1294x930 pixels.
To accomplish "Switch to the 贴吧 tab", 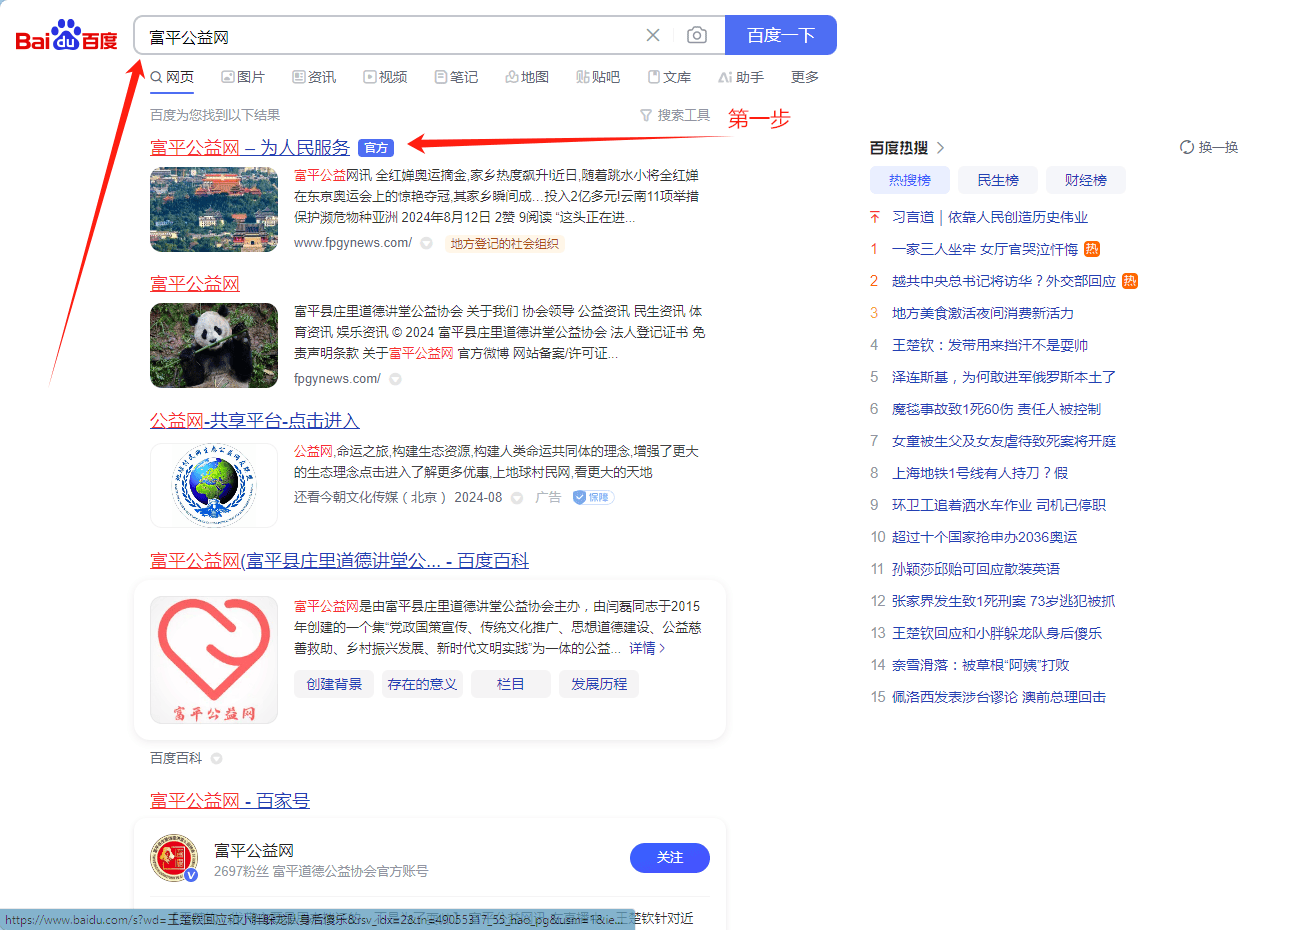I will [598, 77].
